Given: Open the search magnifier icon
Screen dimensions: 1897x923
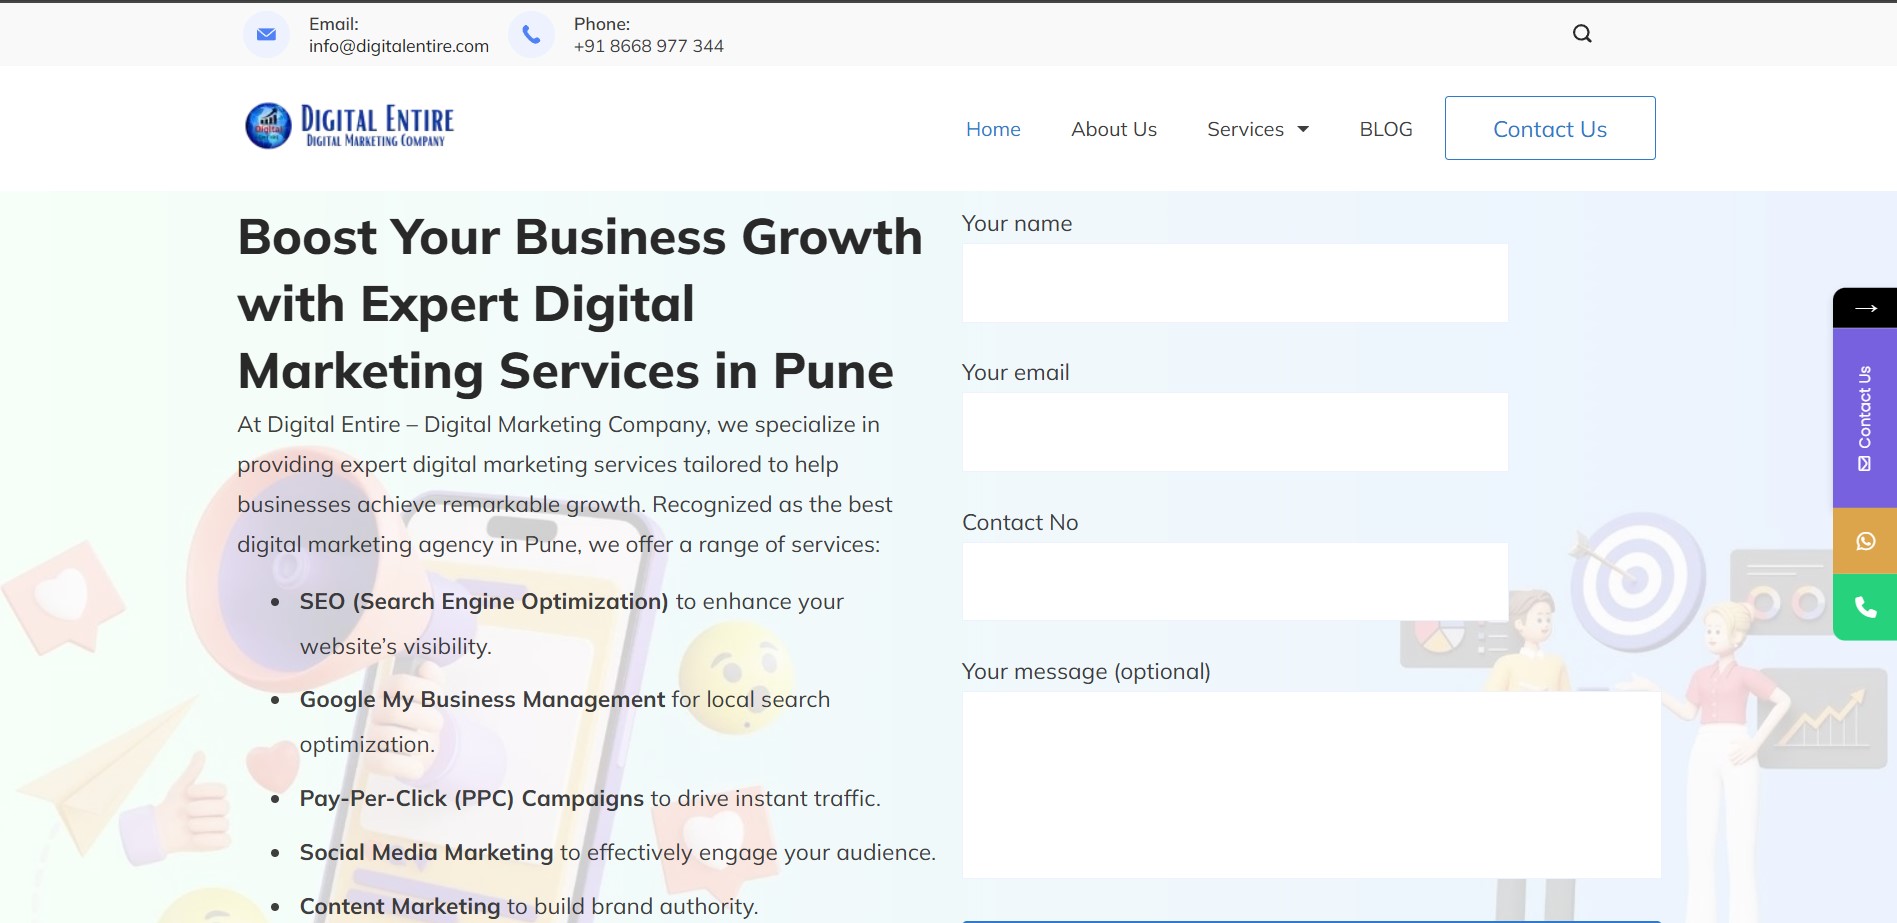Looking at the screenshot, I should click(1582, 34).
